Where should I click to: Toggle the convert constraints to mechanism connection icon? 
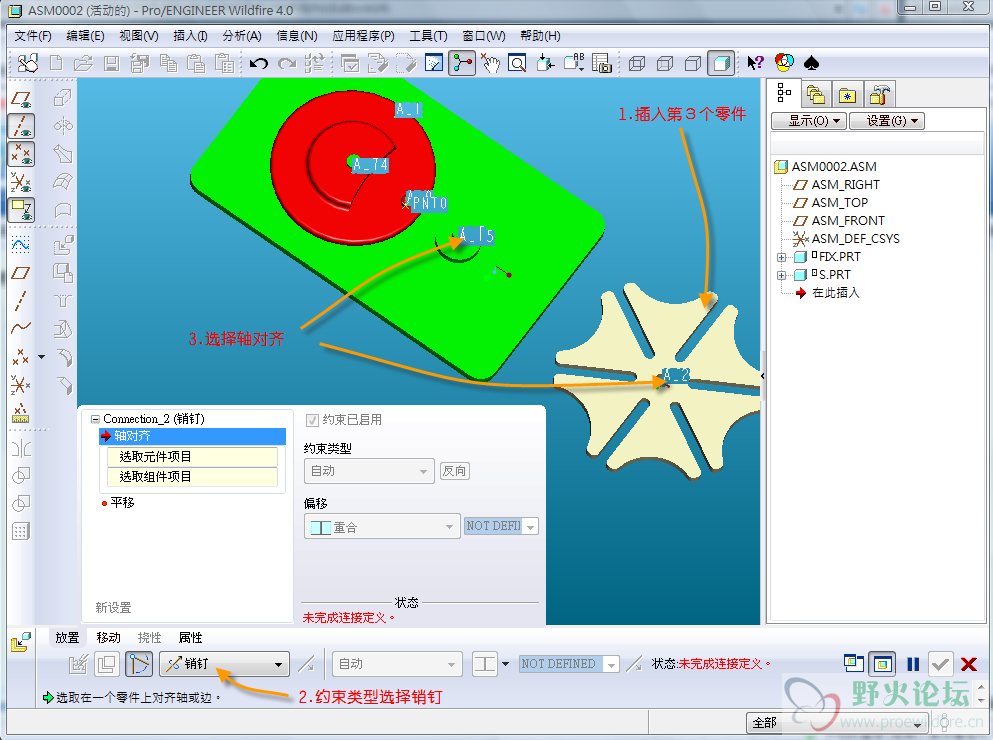pyautogui.click(x=139, y=664)
